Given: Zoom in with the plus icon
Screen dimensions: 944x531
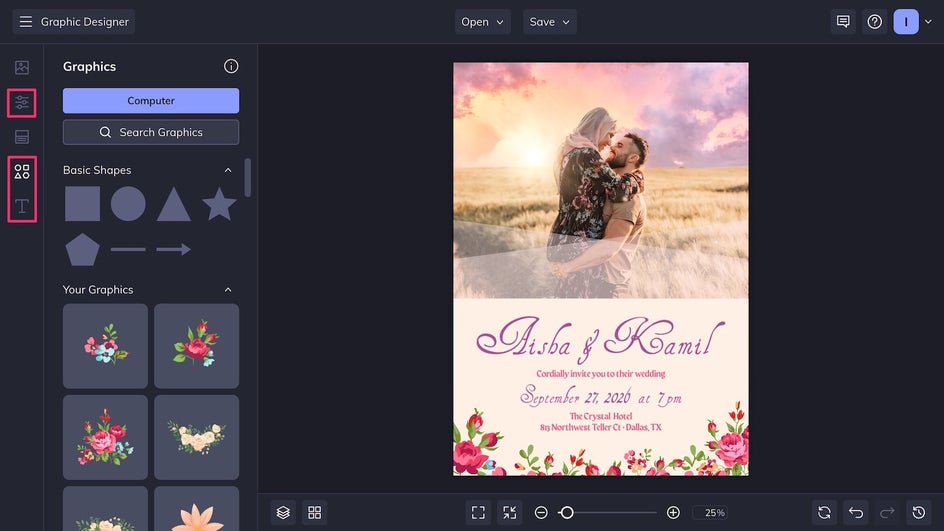Looking at the screenshot, I should (673, 512).
